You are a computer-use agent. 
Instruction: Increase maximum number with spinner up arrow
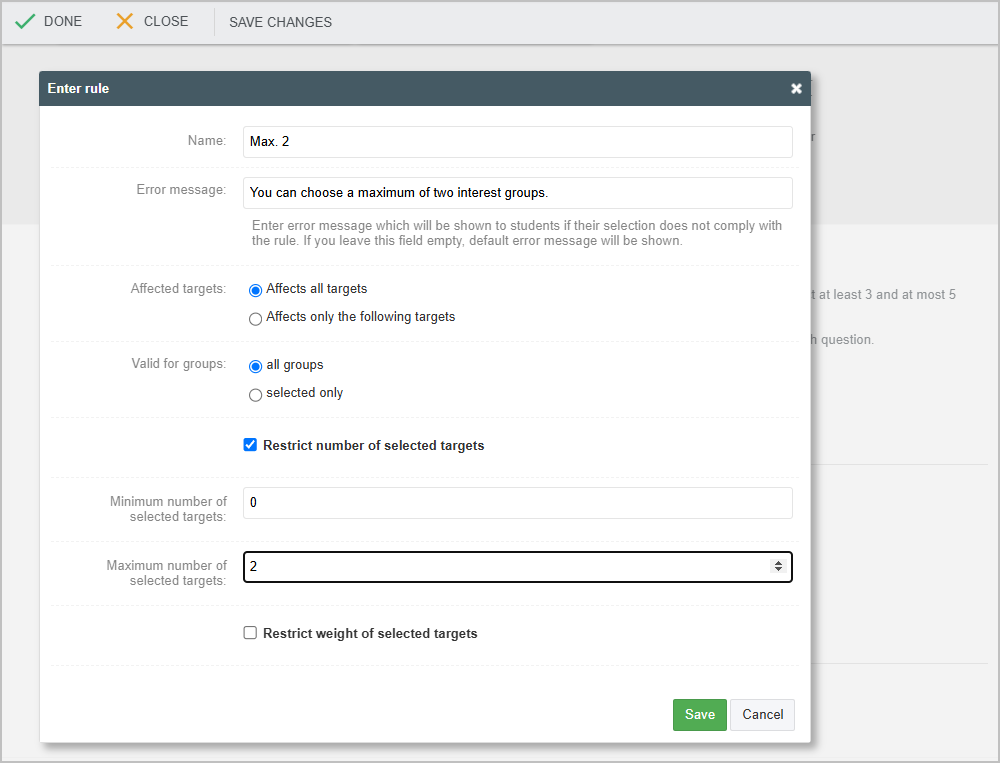coord(778,563)
